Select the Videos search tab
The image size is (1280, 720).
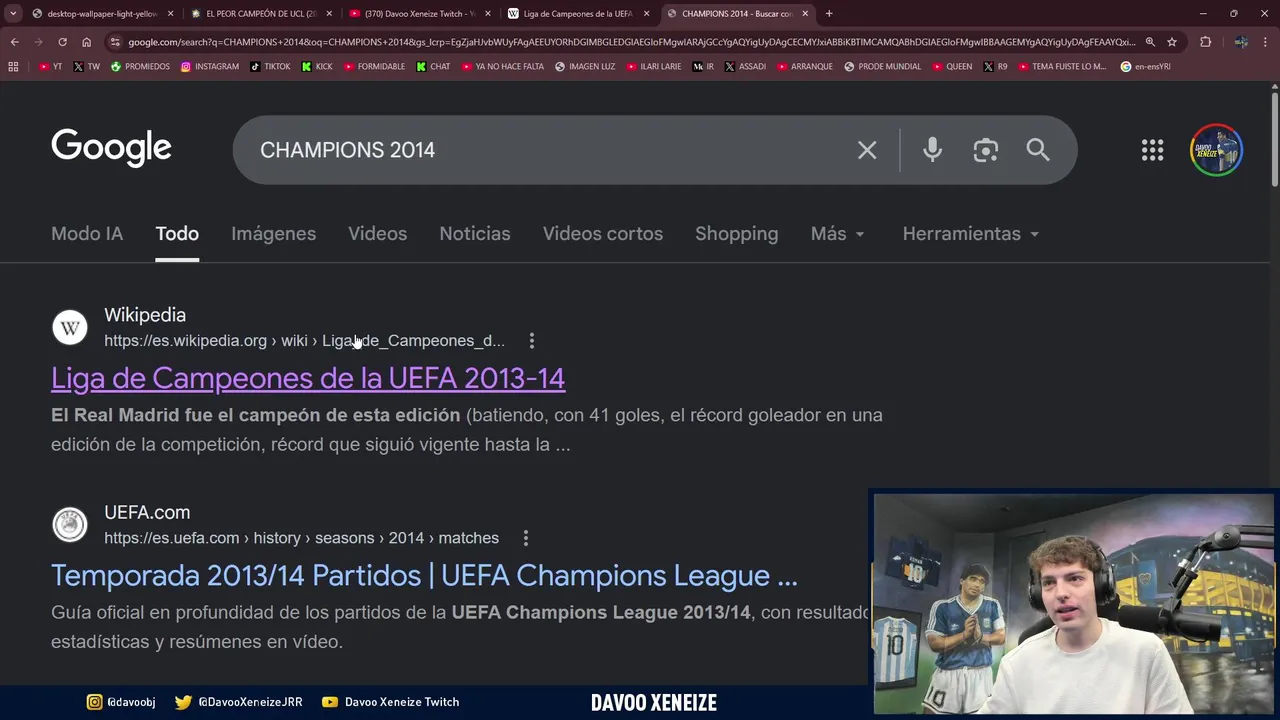click(377, 234)
